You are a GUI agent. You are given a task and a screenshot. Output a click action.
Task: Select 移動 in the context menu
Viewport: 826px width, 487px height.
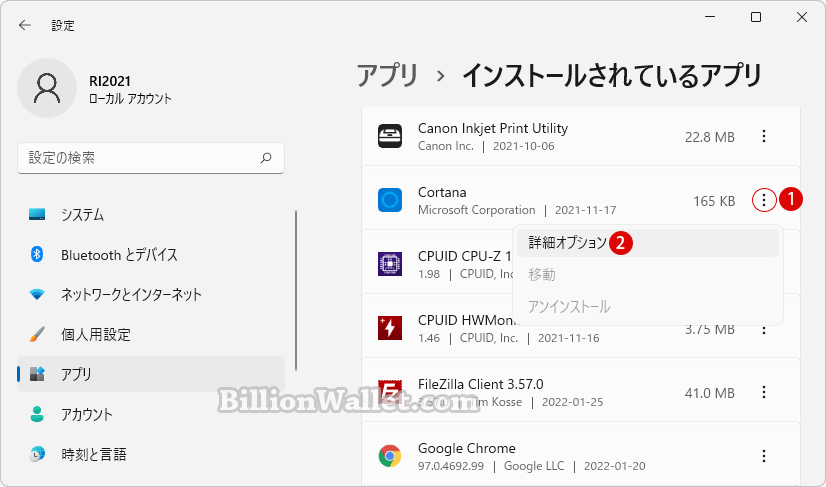[647, 275]
